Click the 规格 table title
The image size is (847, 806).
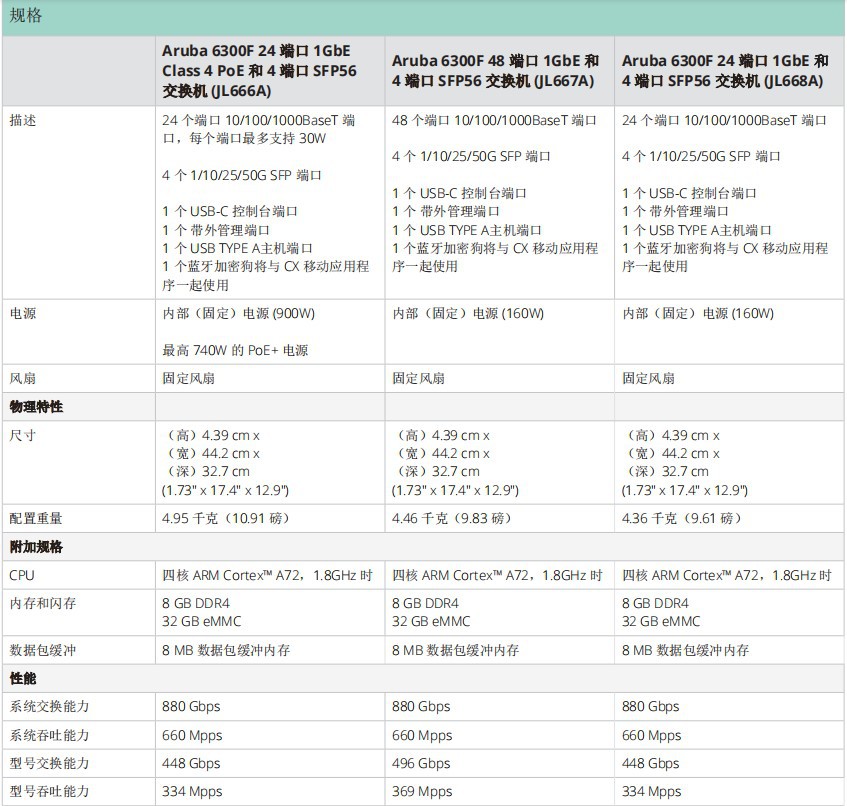[25, 16]
